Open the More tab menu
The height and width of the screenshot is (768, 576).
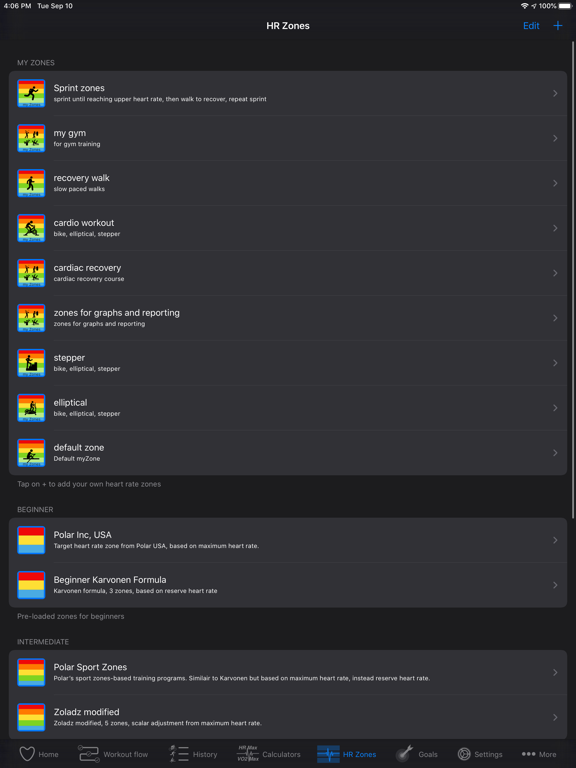[x=539, y=754]
